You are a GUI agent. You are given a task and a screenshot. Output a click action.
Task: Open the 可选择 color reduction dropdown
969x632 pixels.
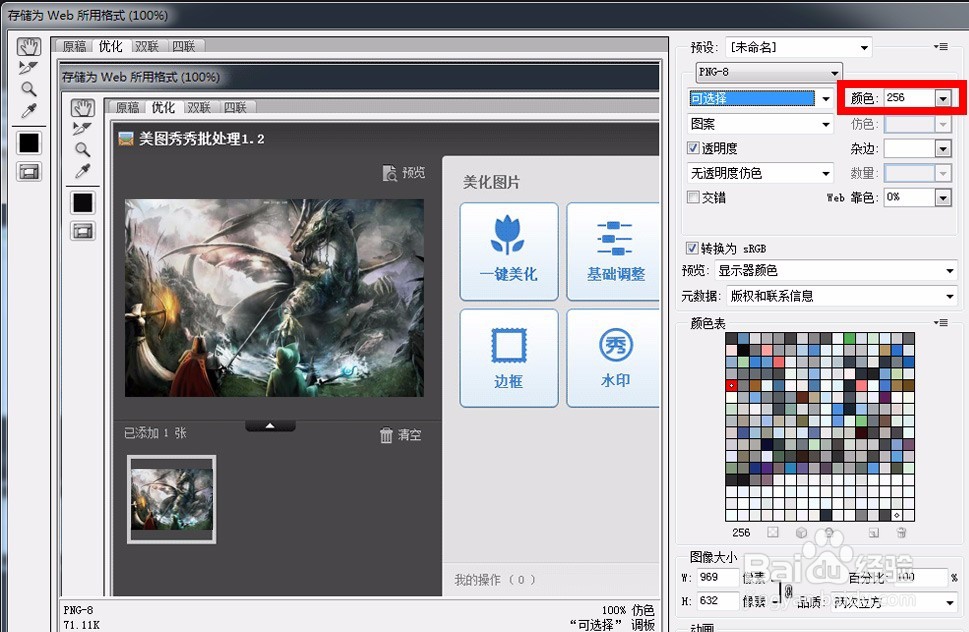click(x=760, y=98)
